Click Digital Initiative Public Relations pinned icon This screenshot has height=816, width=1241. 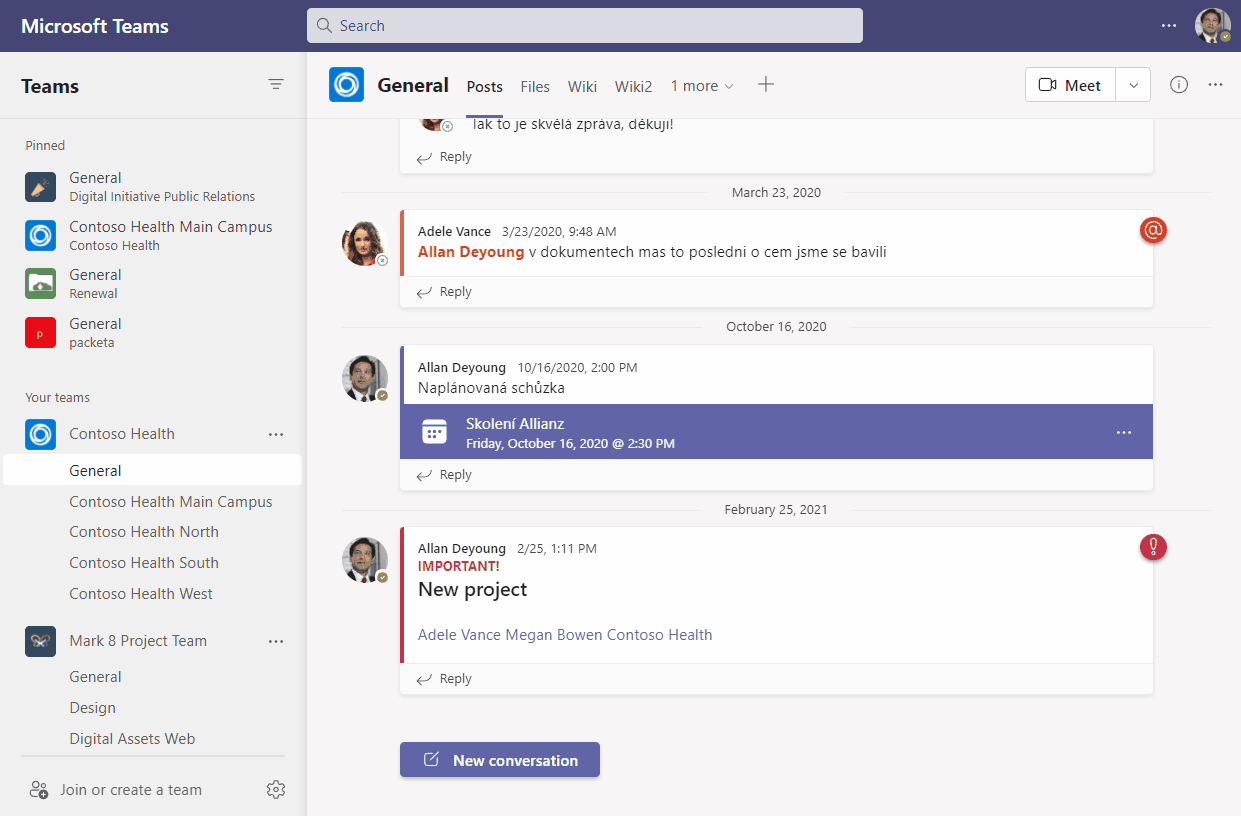pos(40,186)
